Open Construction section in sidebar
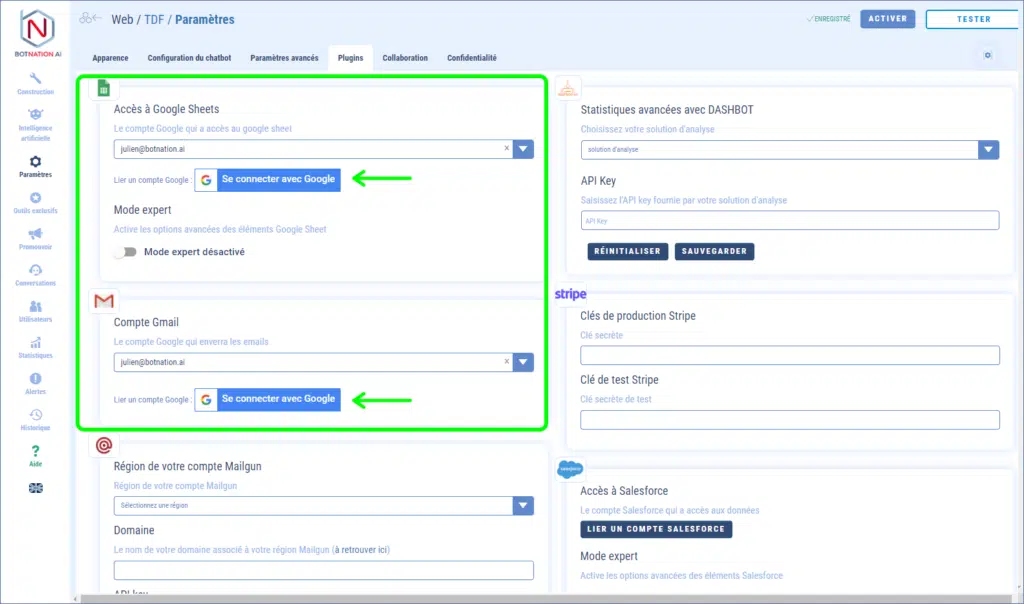Screen dimensions: 1024x604 pyautogui.click(x=36, y=79)
